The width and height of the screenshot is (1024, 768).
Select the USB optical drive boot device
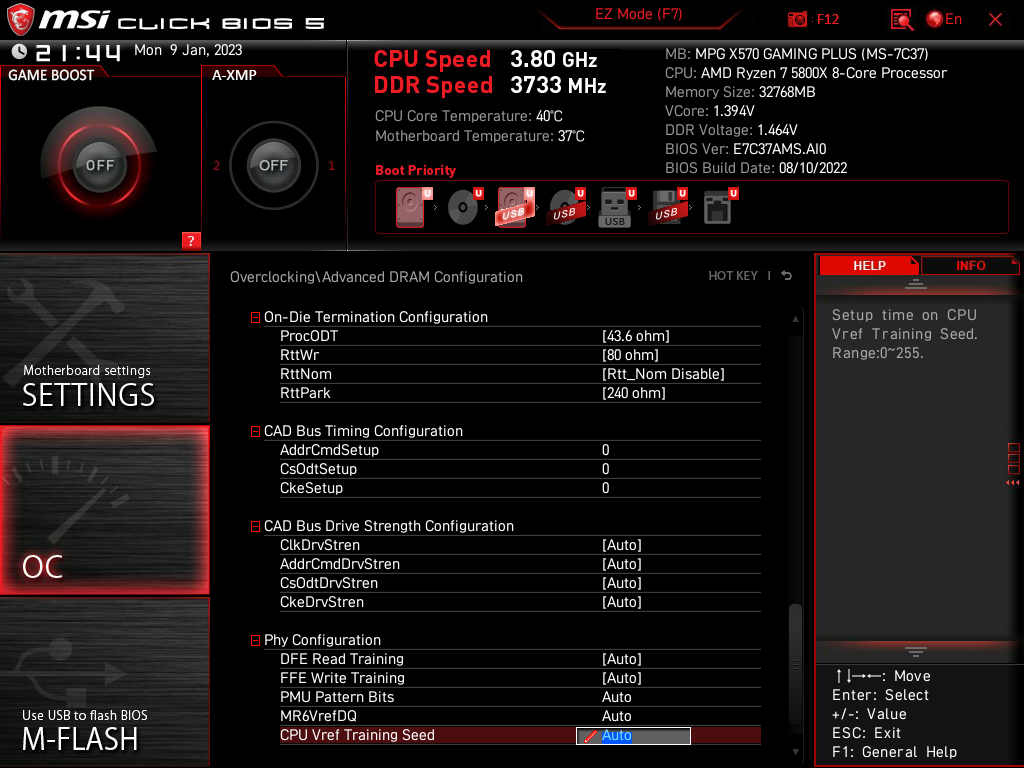pyautogui.click(x=566, y=207)
